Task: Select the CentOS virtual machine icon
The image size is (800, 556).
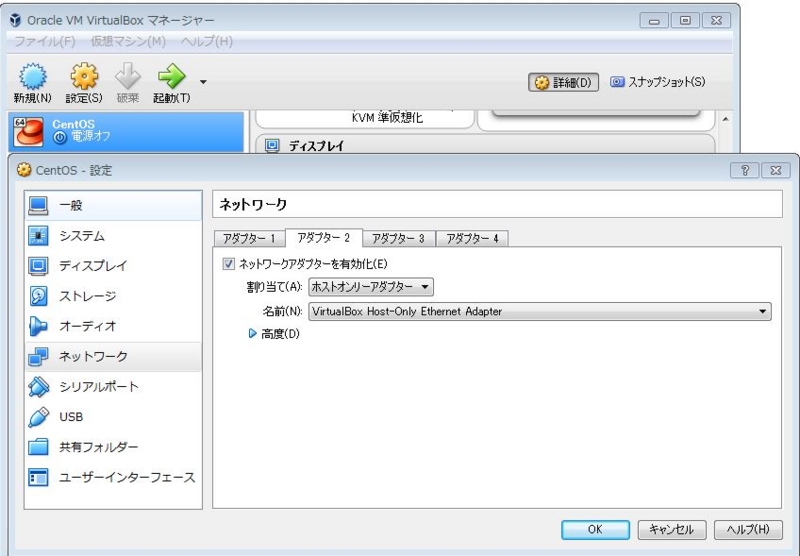Action: (29, 132)
